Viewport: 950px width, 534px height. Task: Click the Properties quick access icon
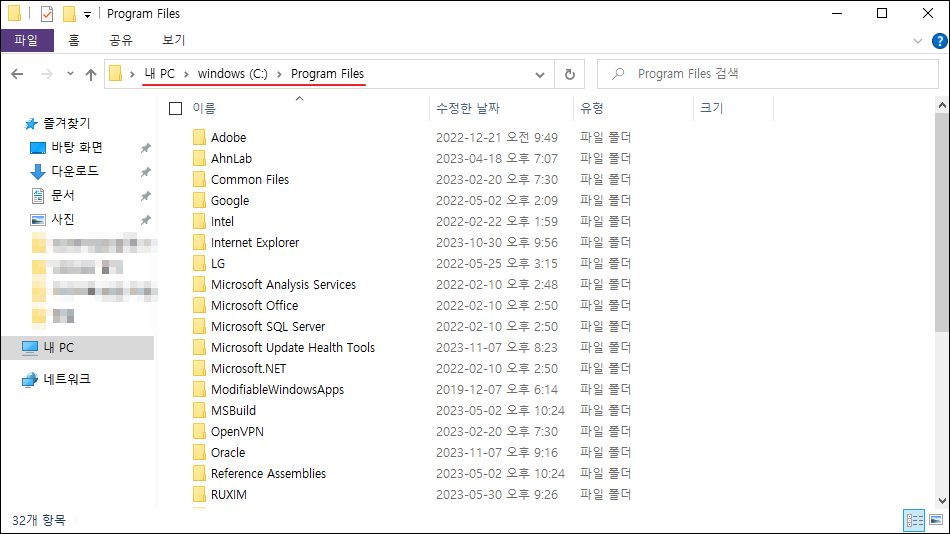click(x=47, y=13)
